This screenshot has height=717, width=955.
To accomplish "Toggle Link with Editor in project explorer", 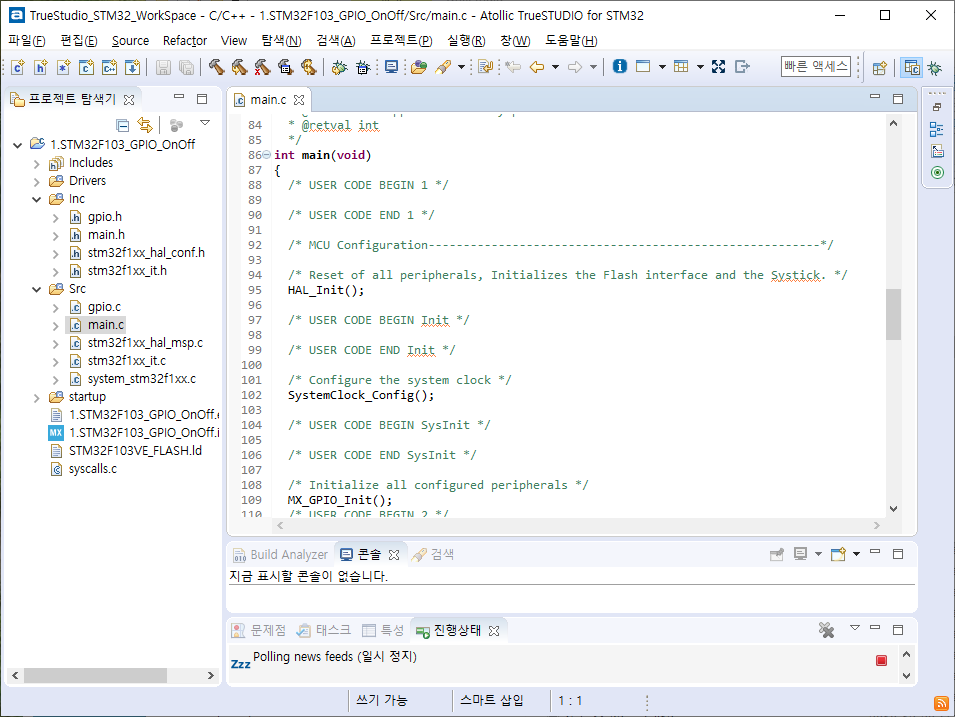I will click(x=145, y=125).
